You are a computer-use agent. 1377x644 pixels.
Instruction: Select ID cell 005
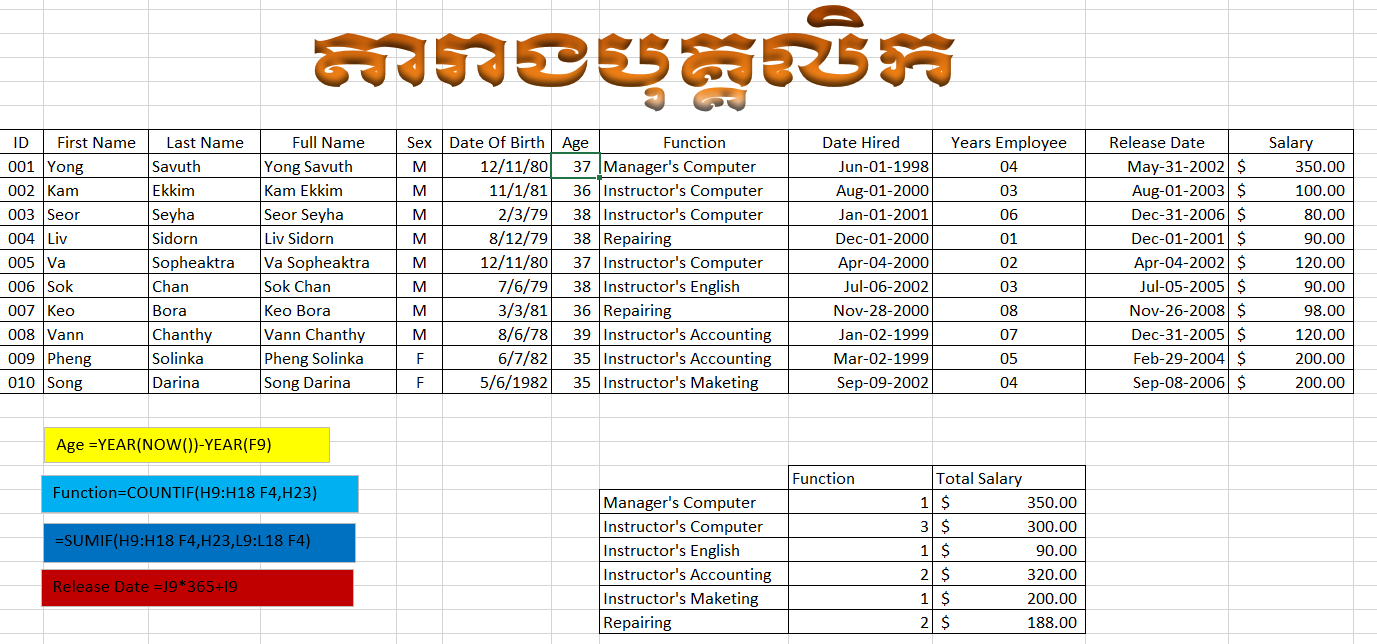coord(21,262)
